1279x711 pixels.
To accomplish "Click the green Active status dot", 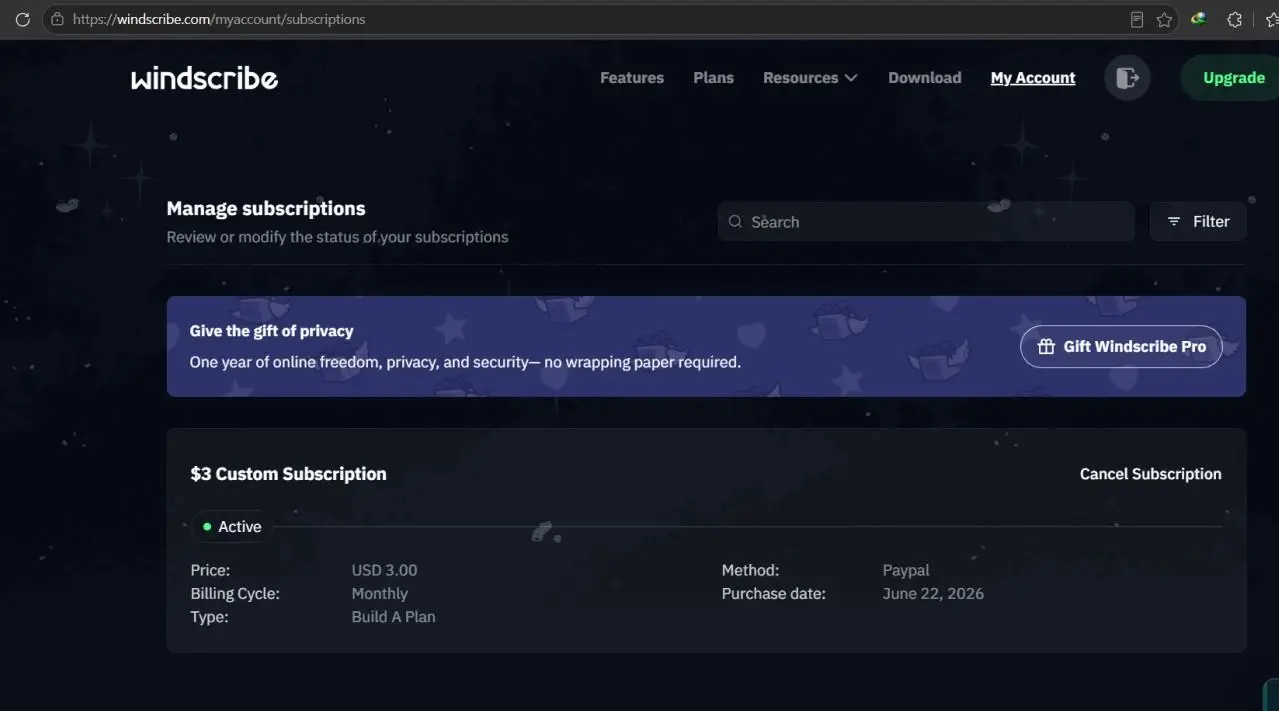I will tap(207, 526).
